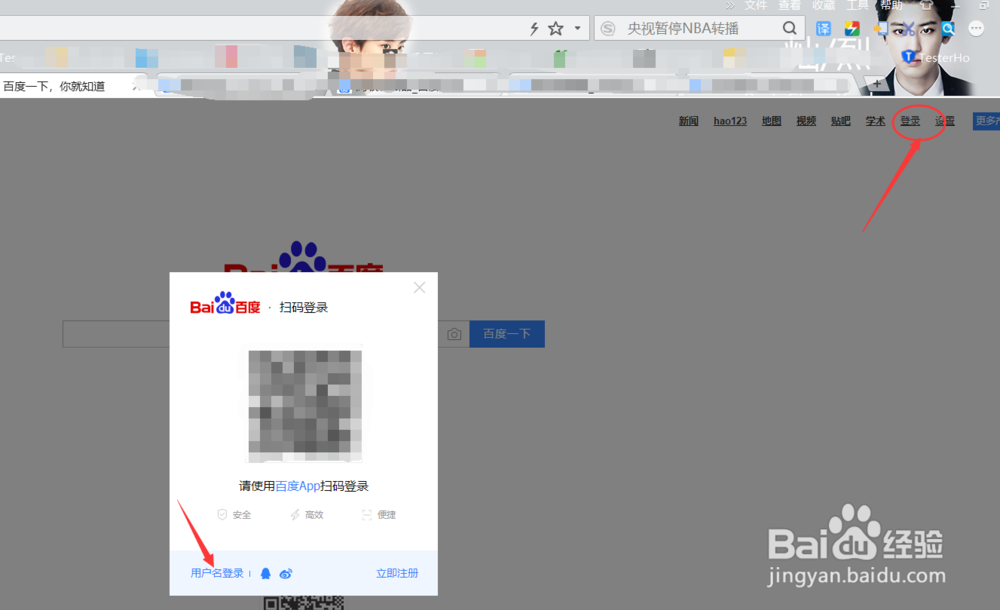Open the Google lightning extension icon

[851, 28]
